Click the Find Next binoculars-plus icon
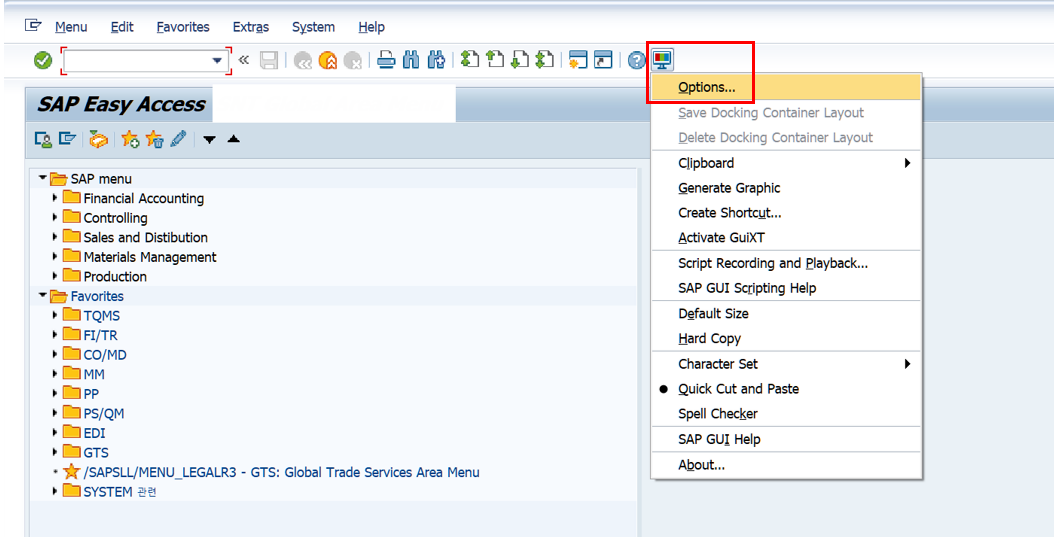The width and height of the screenshot is (1054, 544). [x=436, y=61]
